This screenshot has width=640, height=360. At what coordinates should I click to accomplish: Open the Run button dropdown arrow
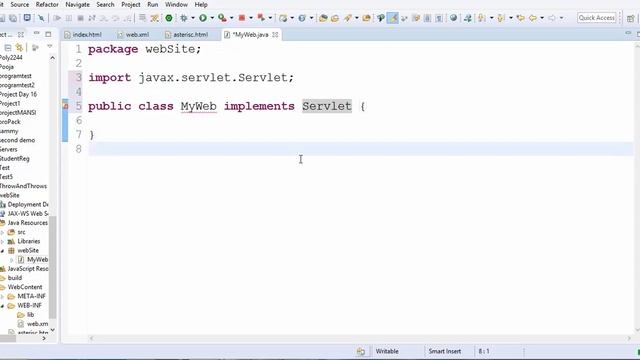212,18
